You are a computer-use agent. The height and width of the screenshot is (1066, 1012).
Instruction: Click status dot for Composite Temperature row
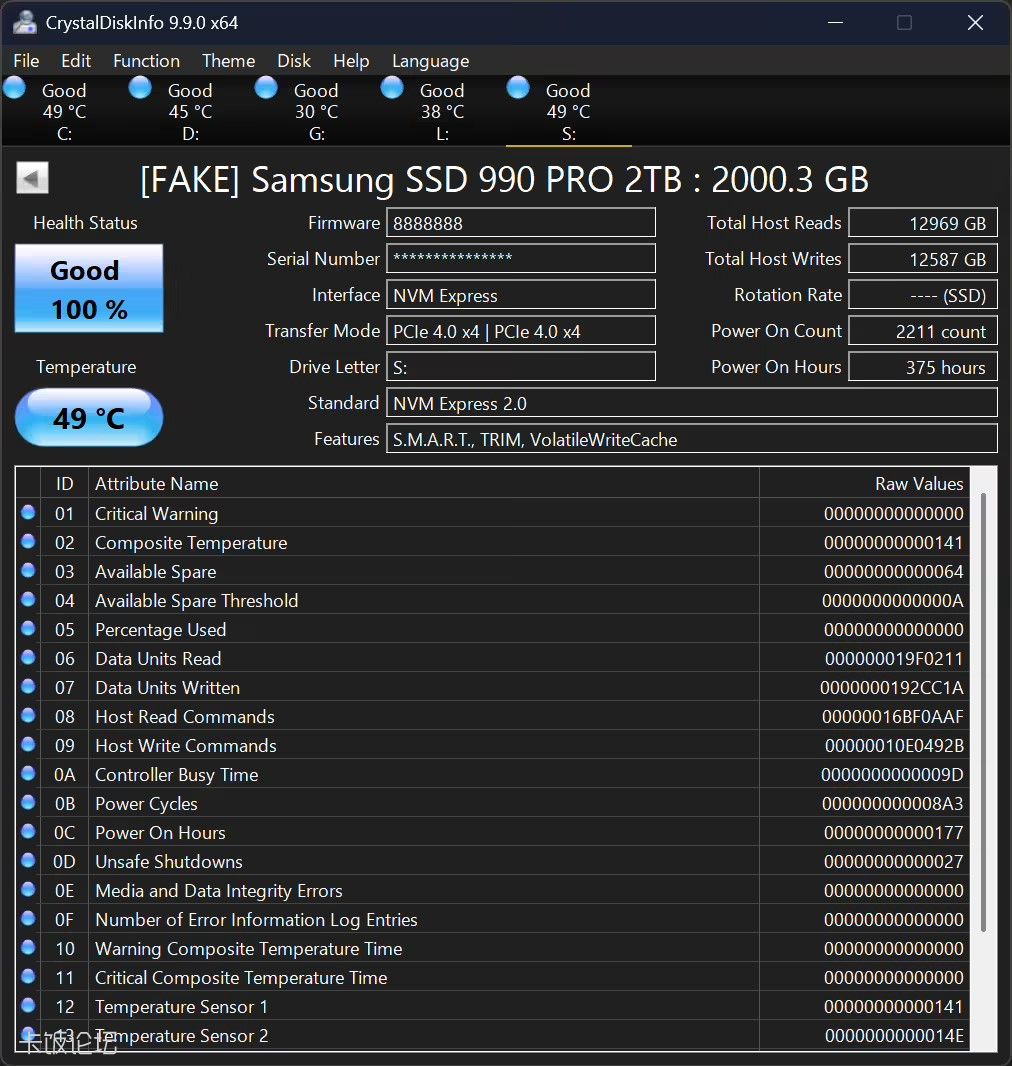[28, 541]
